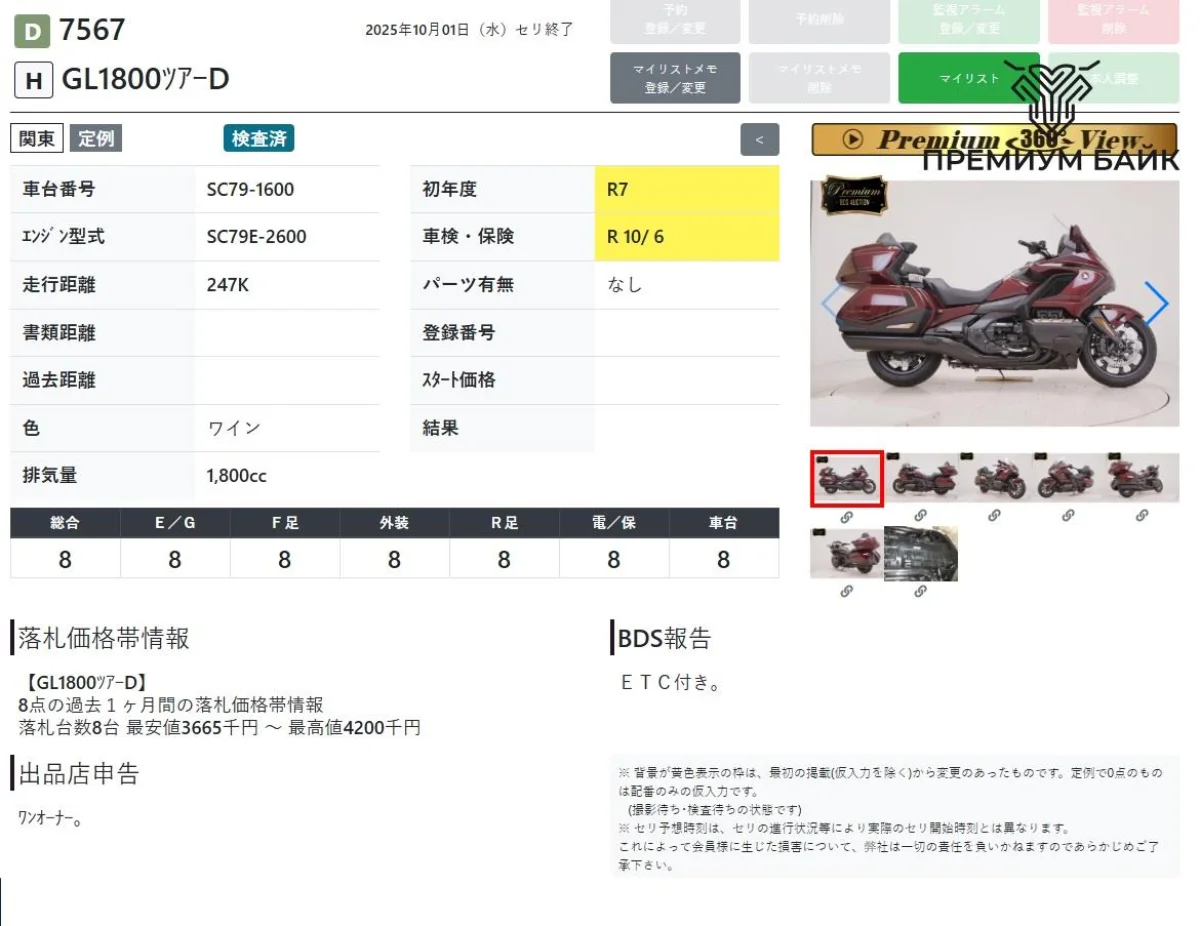
Task: Click the Premium BDS Auction badge on photo
Action: (854, 196)
